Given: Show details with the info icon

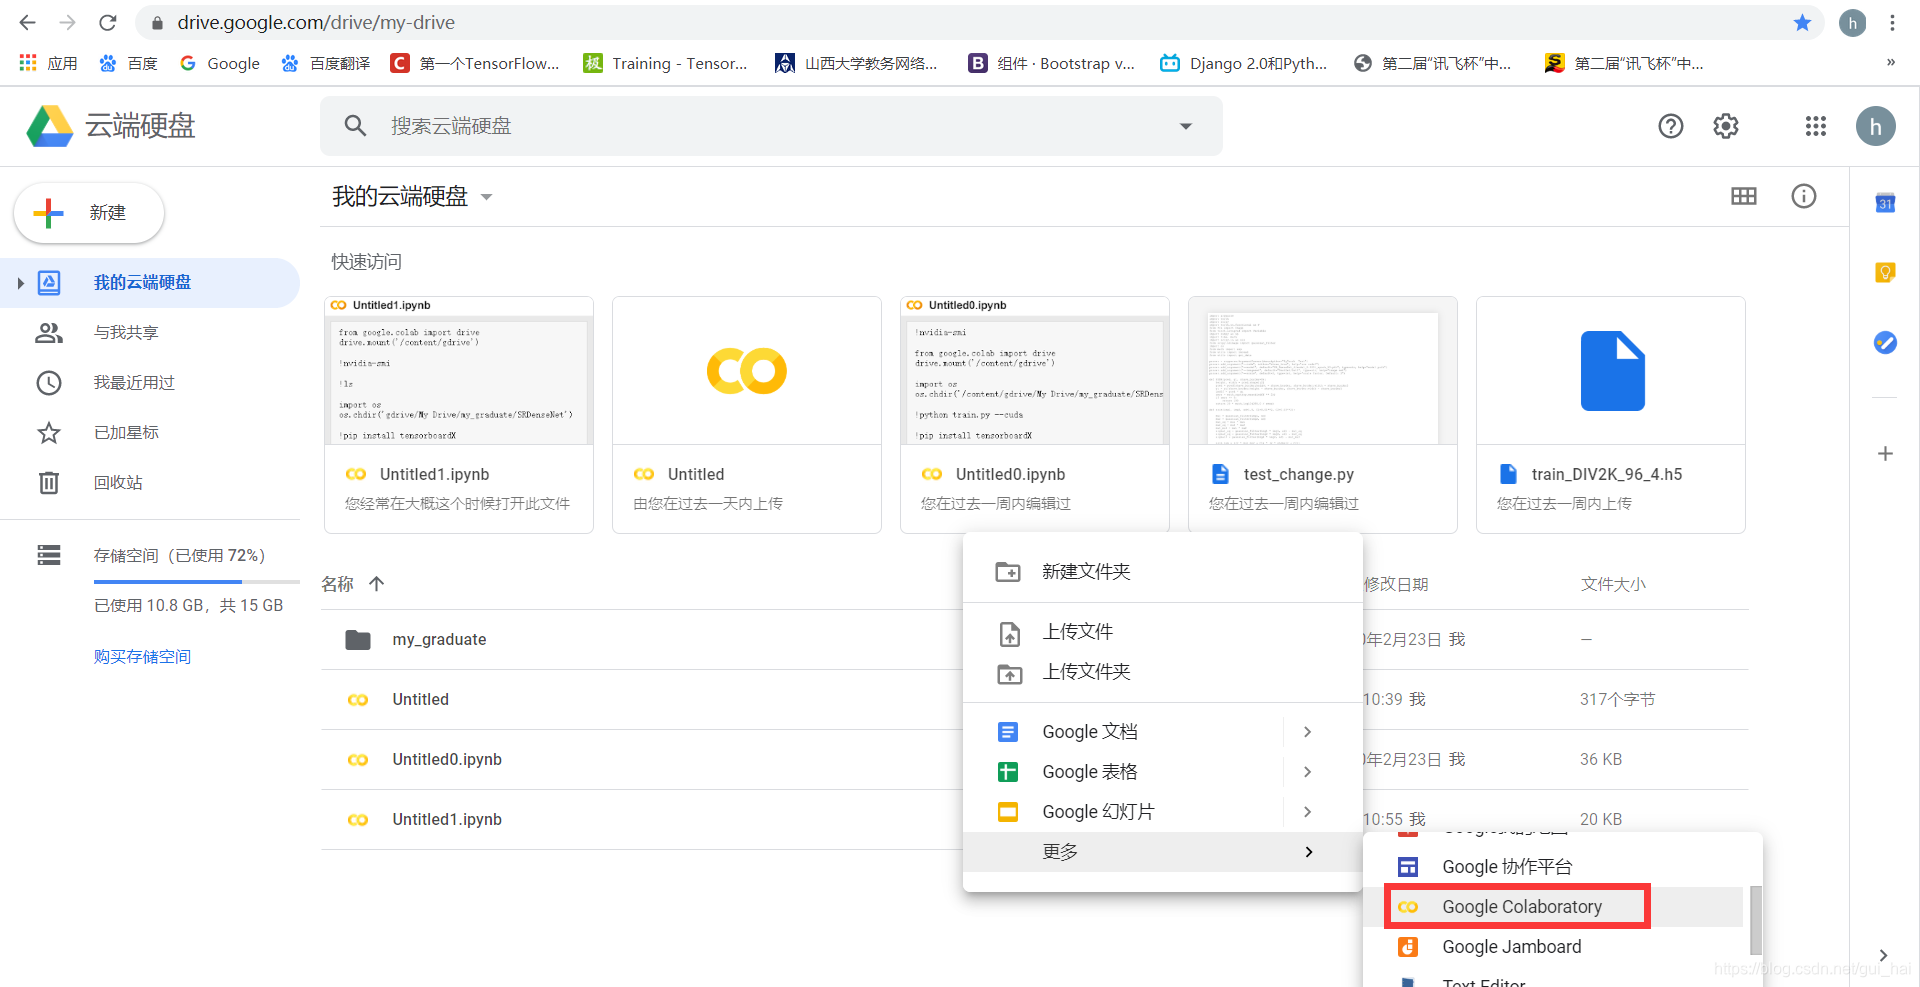Looking at the screenshot, I should (1803, 196).
